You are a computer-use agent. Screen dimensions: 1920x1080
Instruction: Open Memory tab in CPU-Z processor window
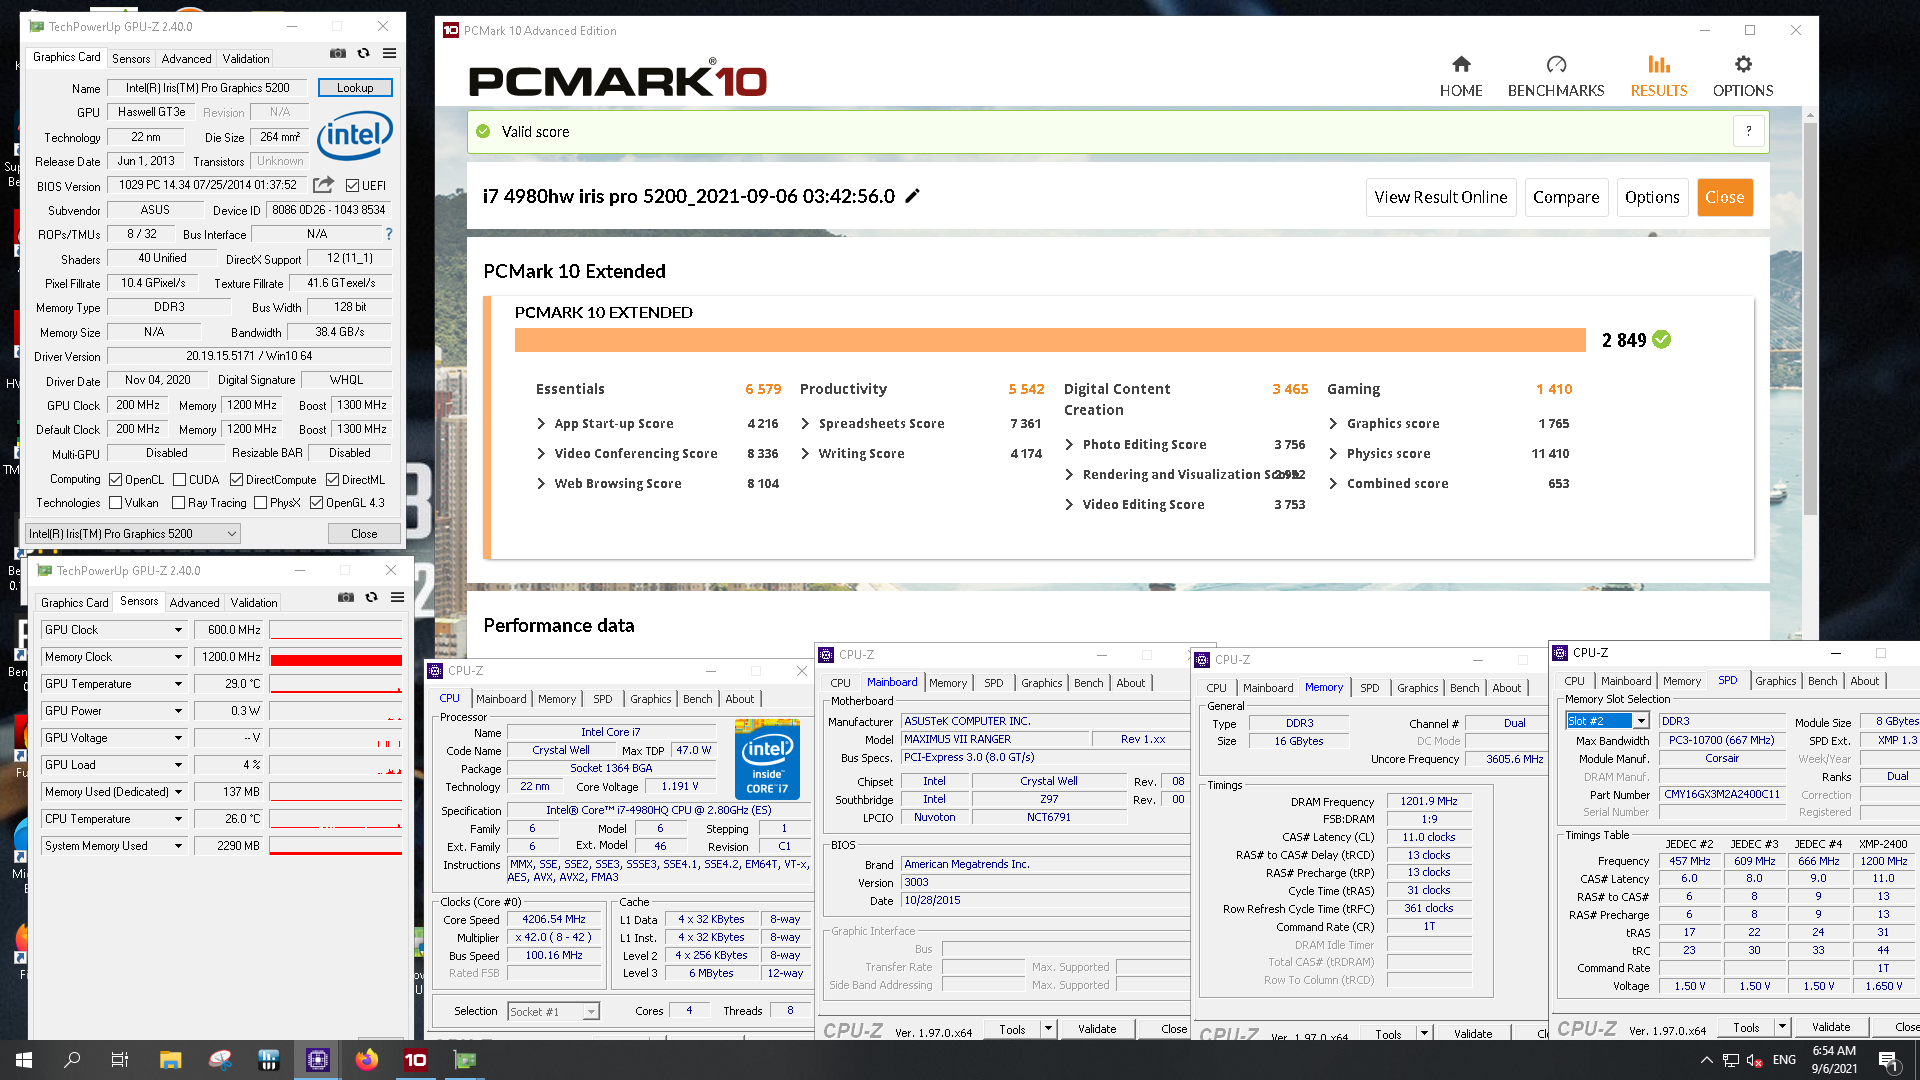557,699
